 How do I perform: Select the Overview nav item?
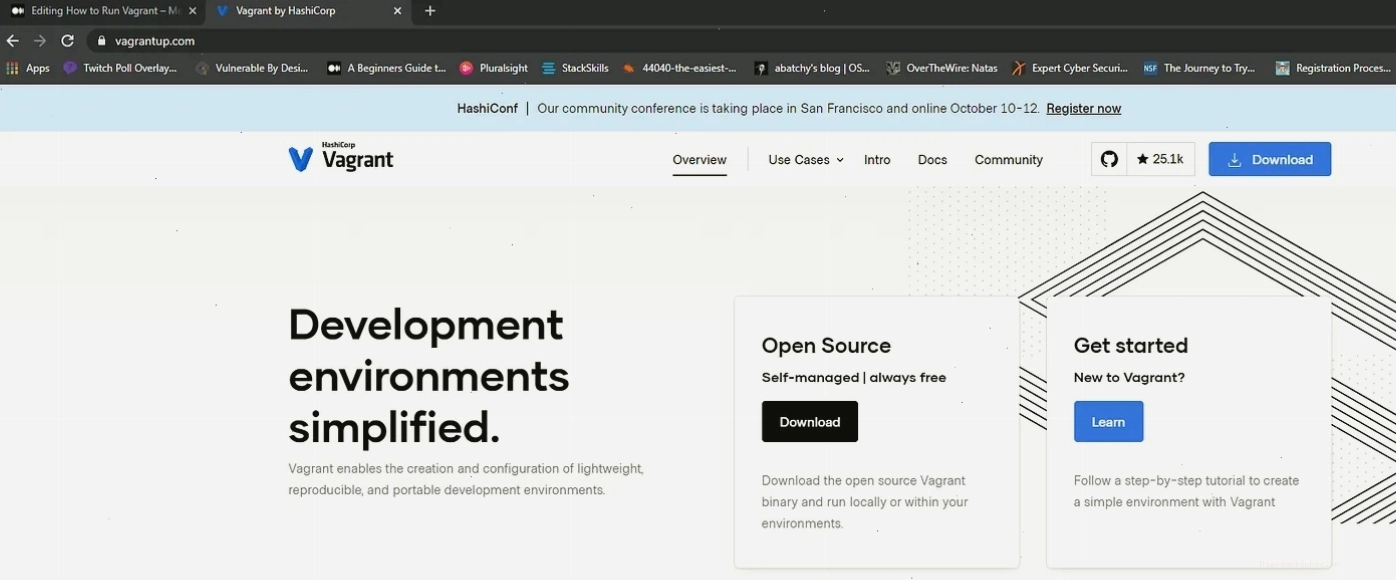[699, 160]
